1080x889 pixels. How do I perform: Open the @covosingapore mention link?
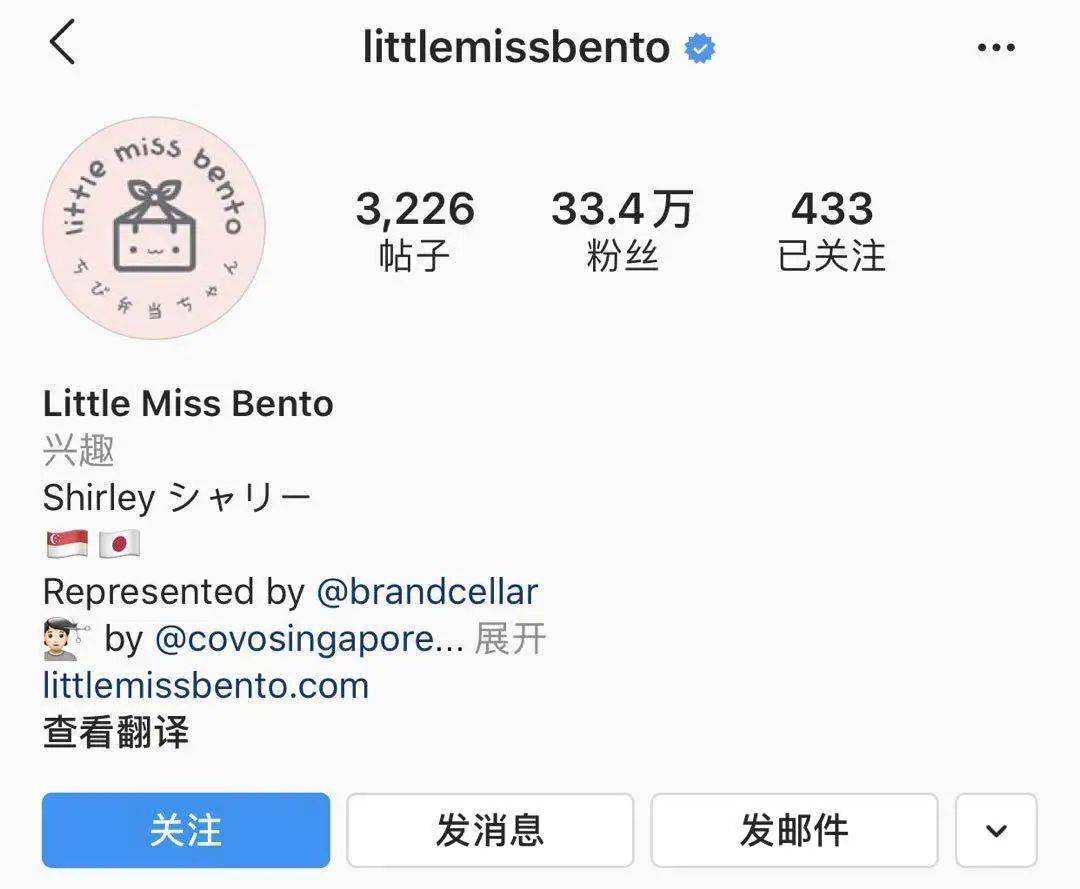click(309, 639)
